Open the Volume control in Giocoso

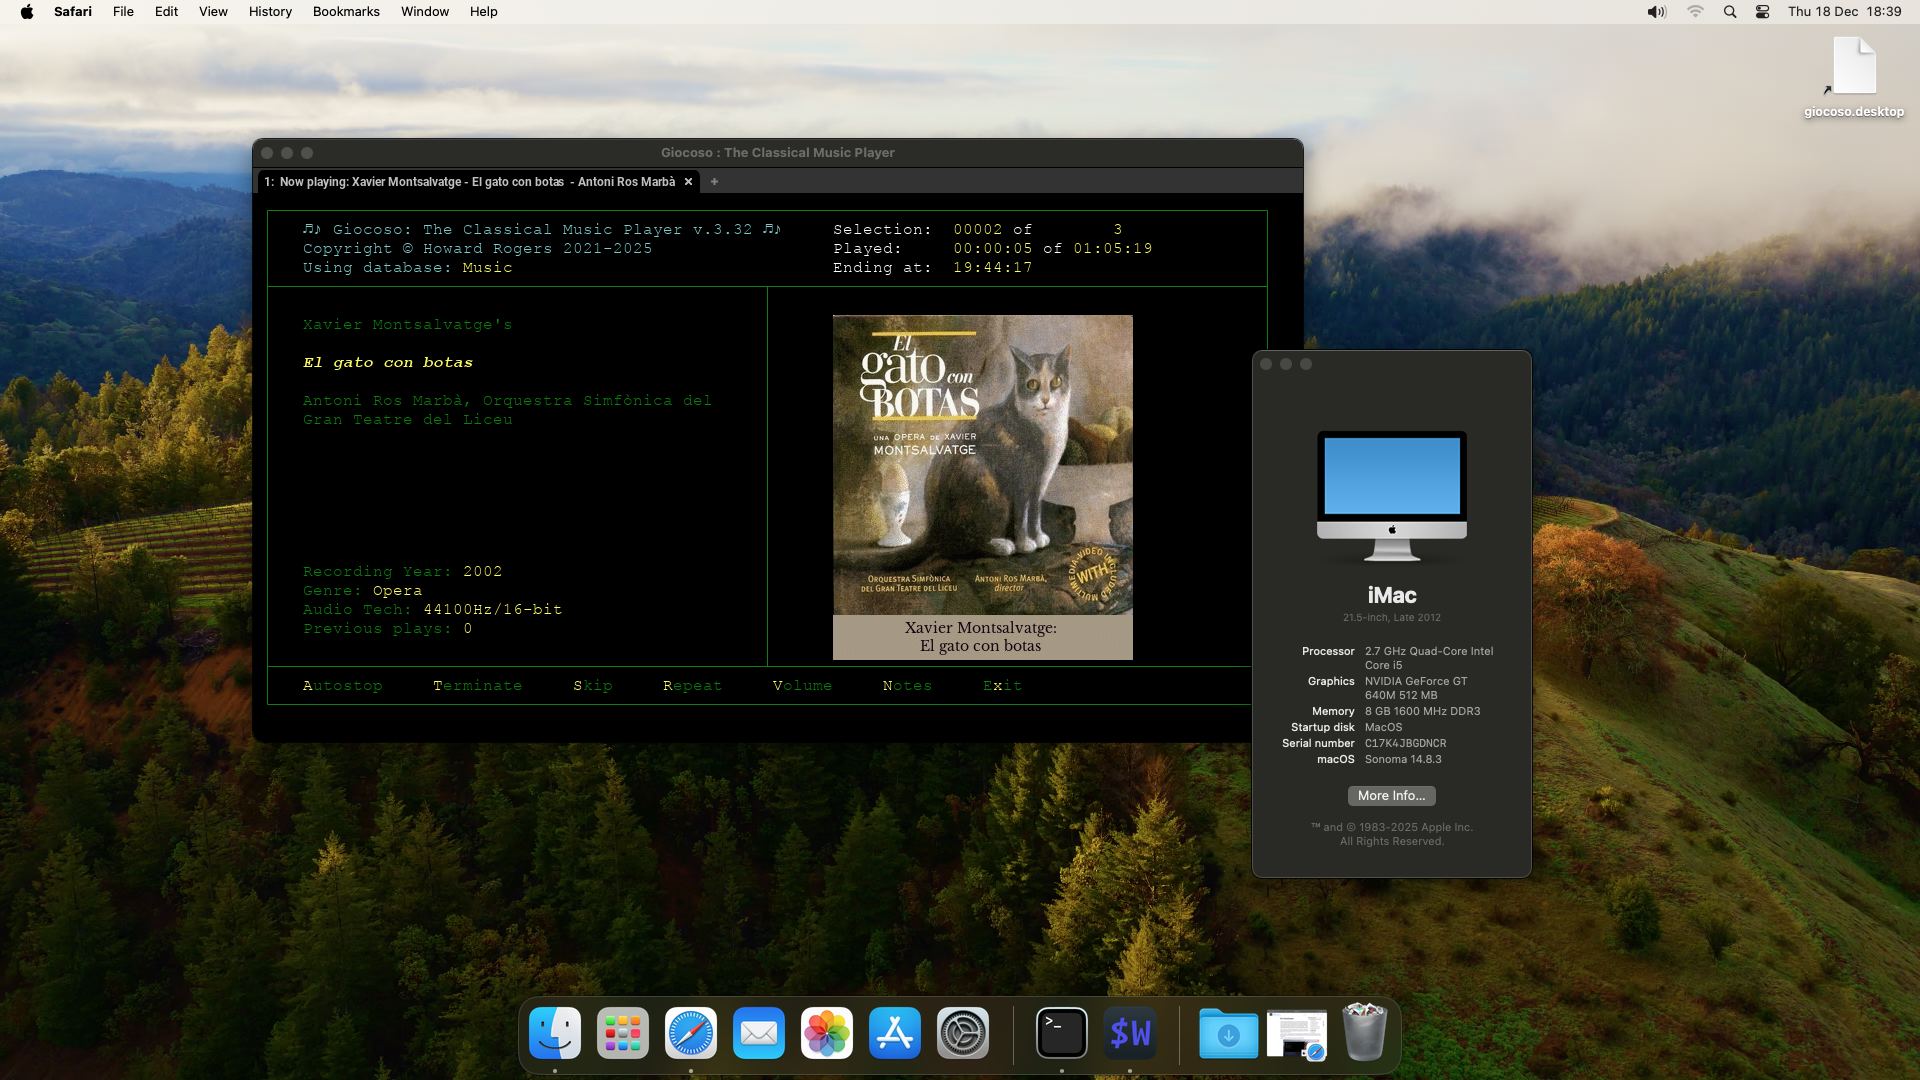pos(802,686)
